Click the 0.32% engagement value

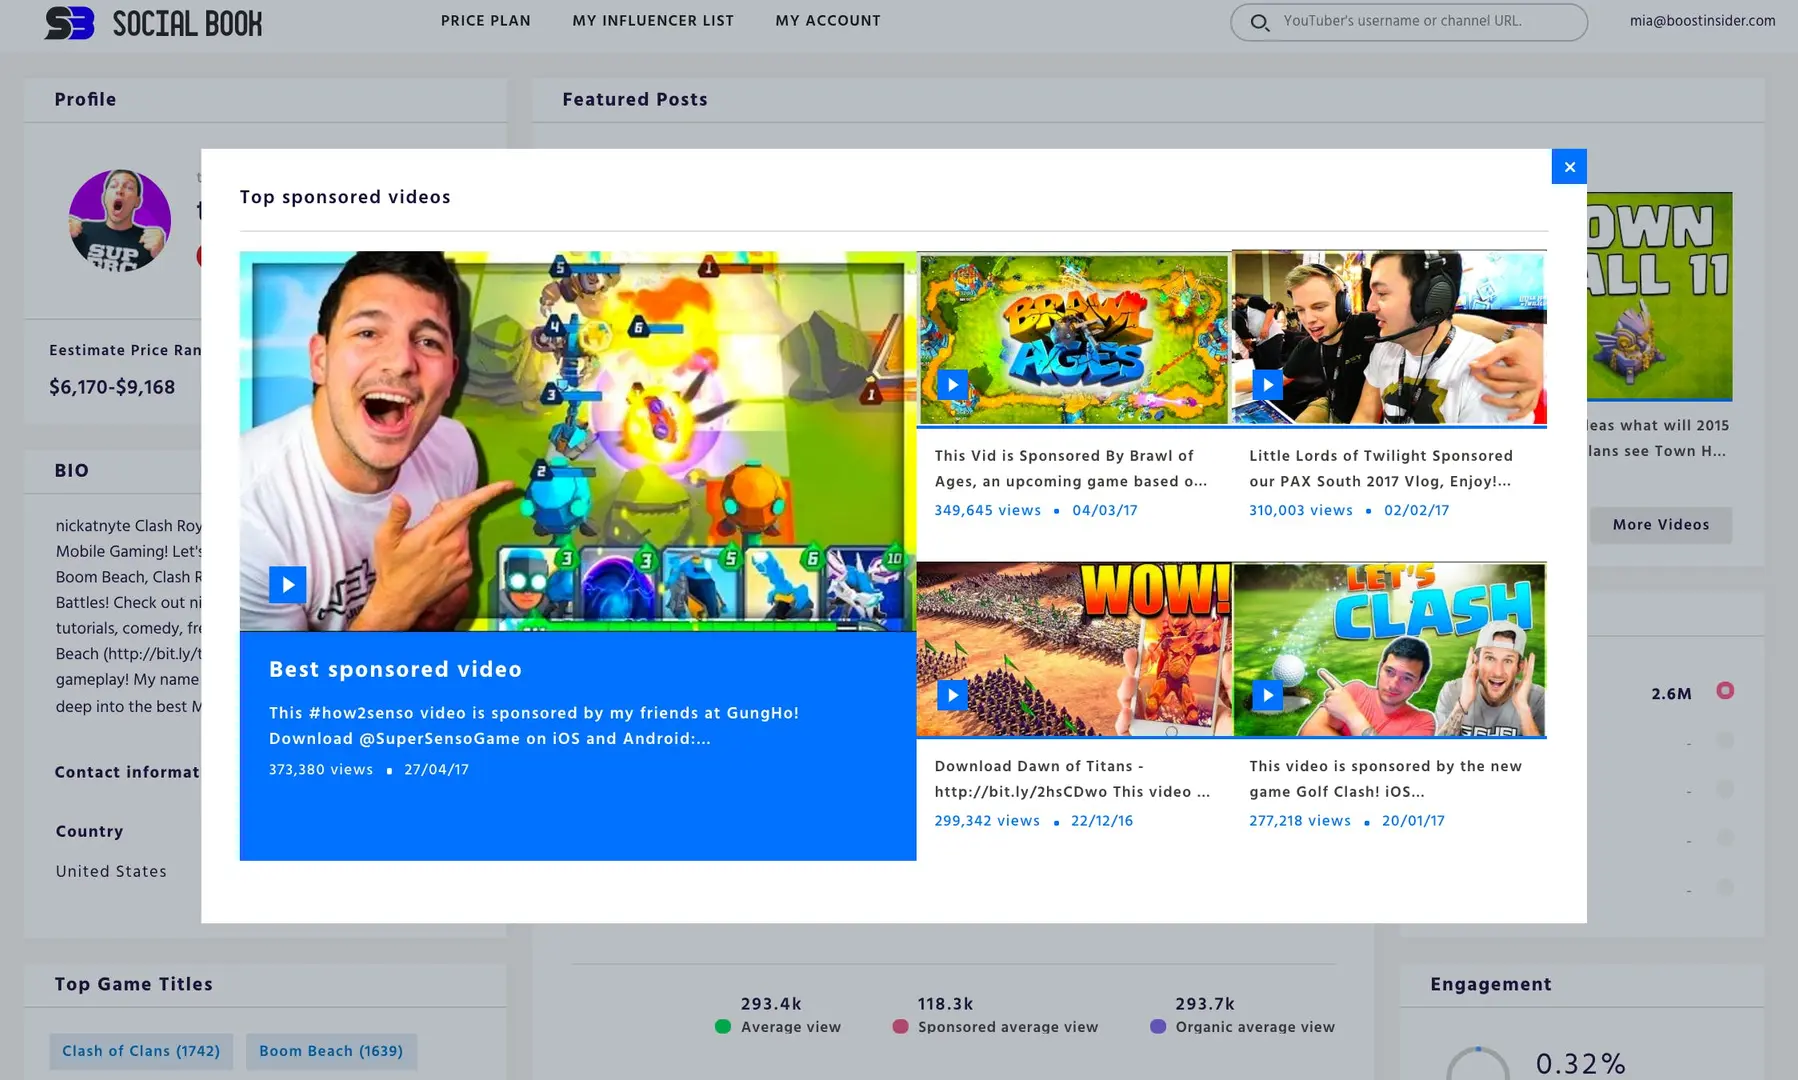(1581, 1063)
